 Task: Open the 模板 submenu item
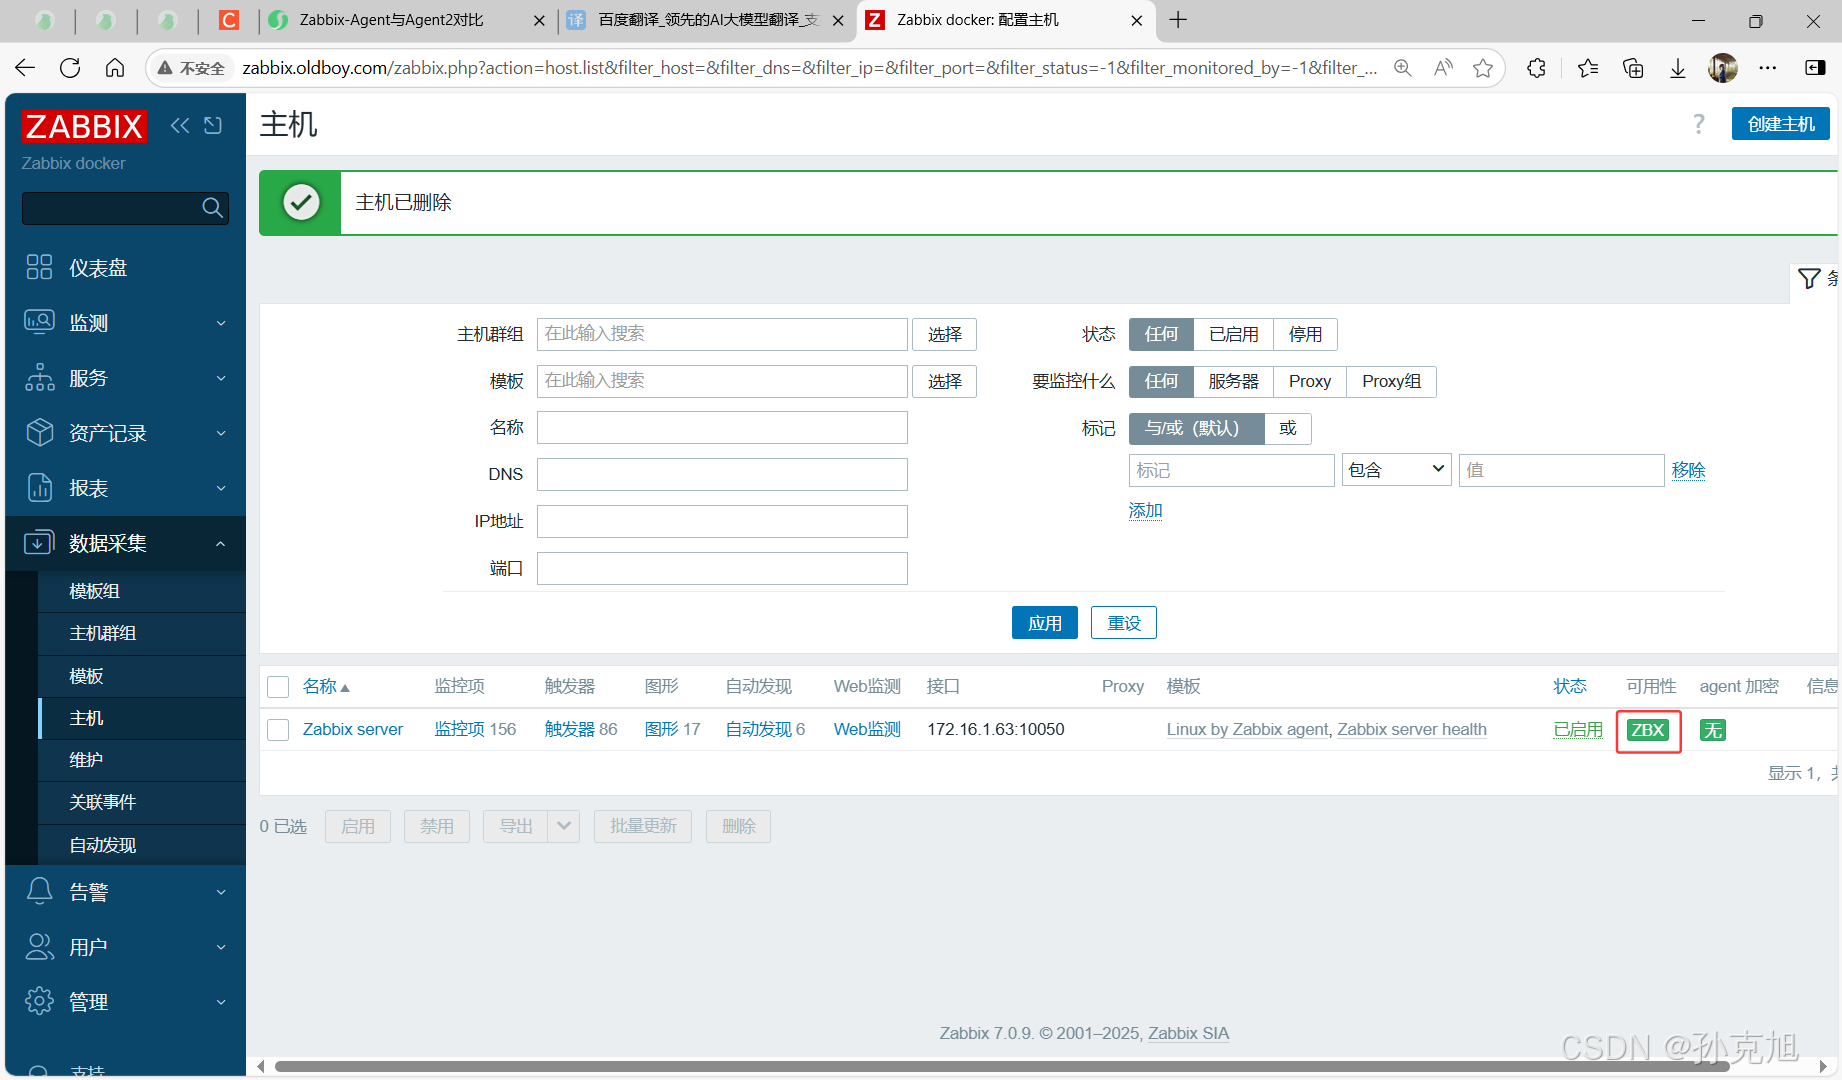coord(141,676)
